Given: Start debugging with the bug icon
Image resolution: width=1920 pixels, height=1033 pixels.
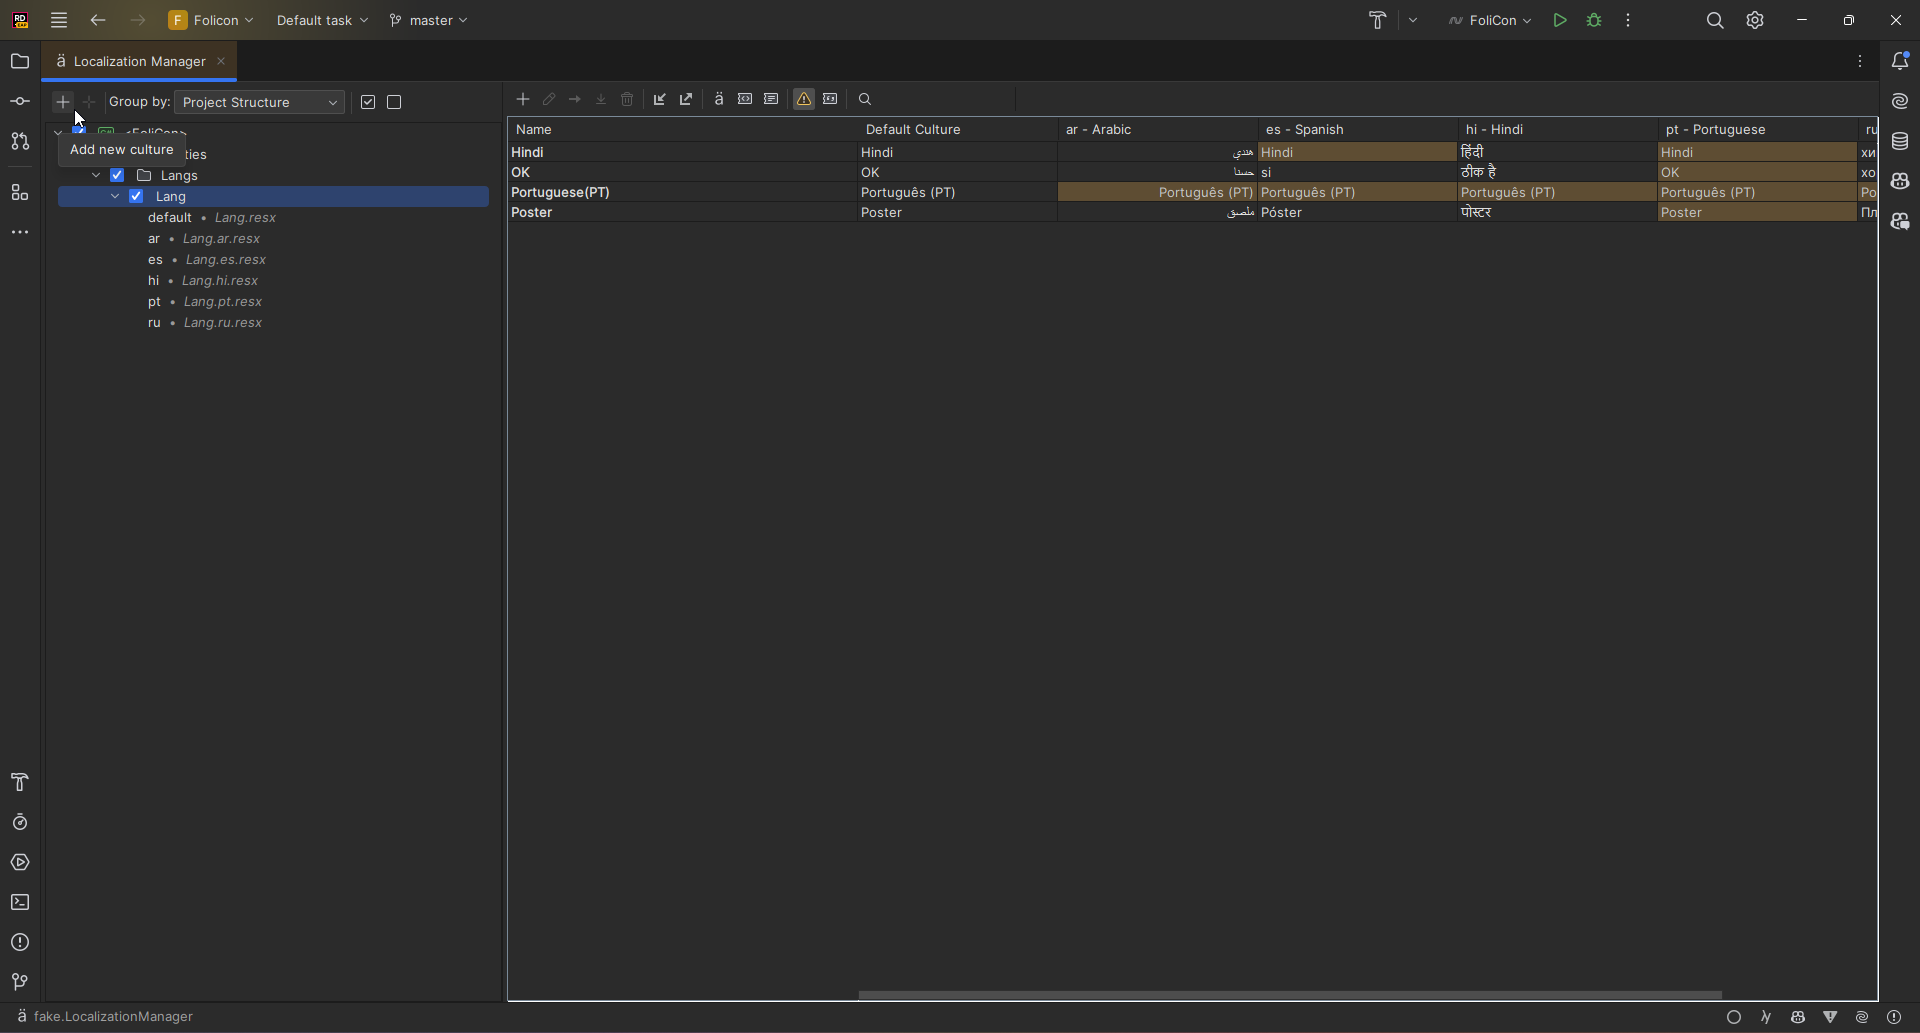Looking at the screenshot, I should [x=1595, y=20].
